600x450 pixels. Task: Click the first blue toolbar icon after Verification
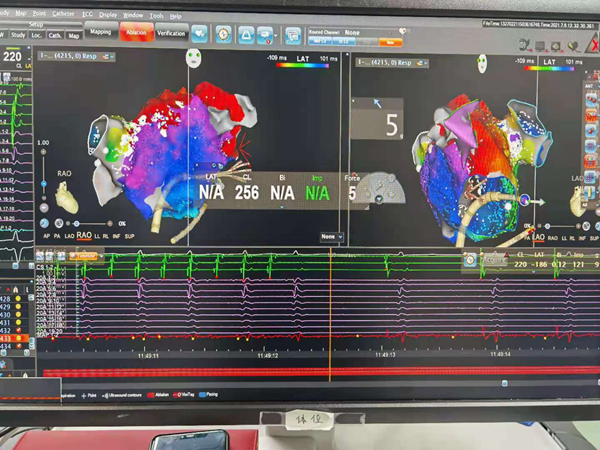point(199,35)
